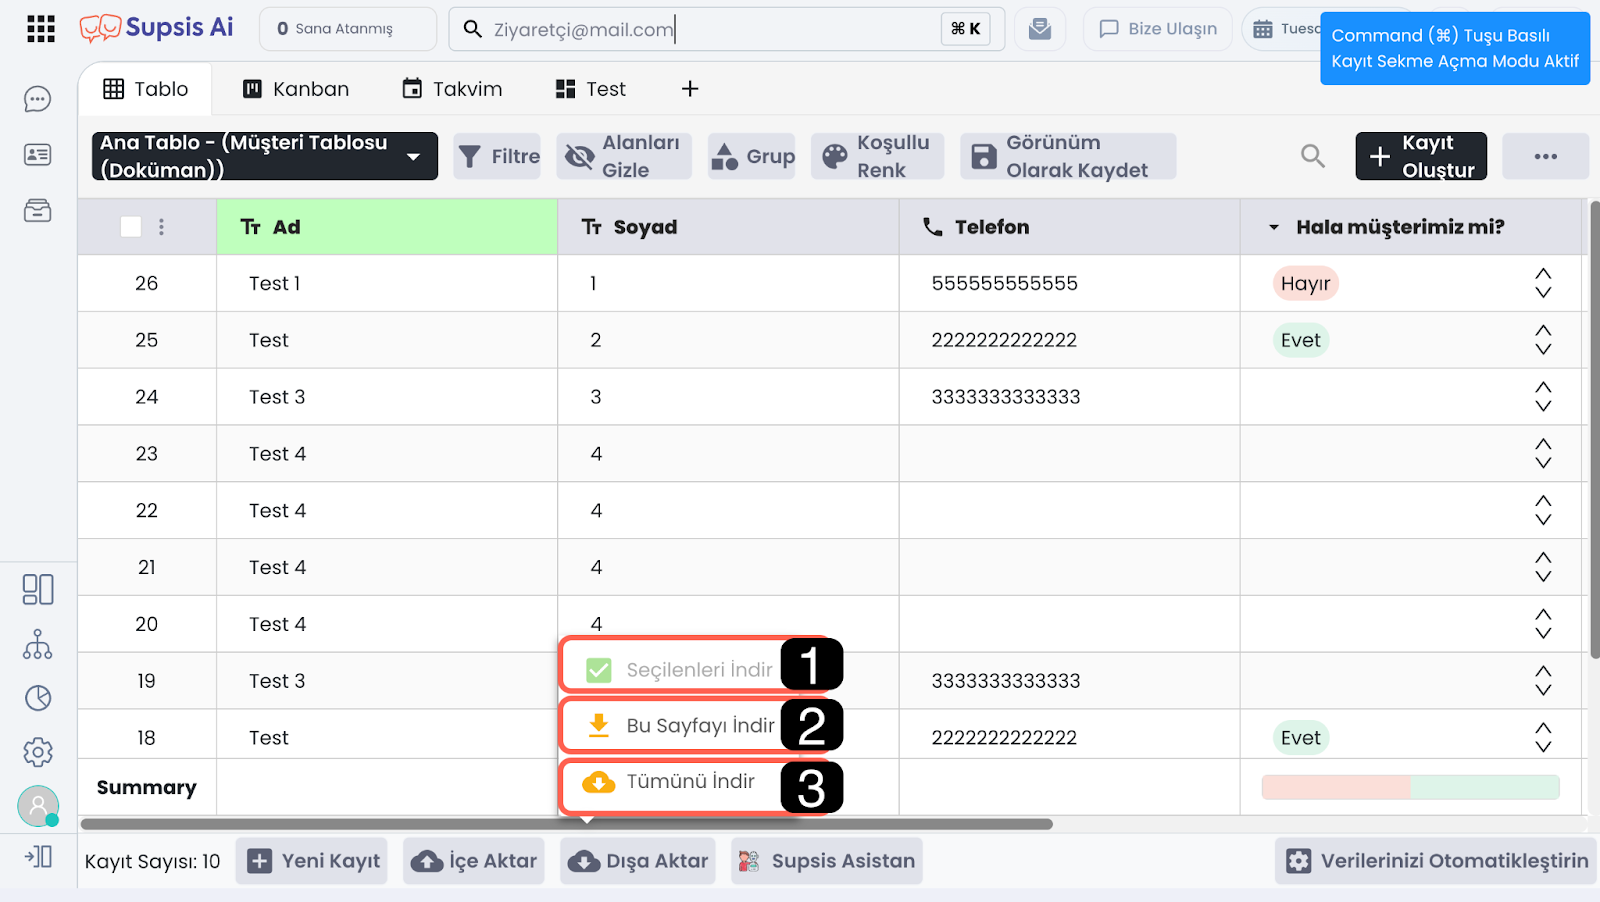Viewport: 1600px width, 902px height.
Task: Open the contact card sidebar icon
Action: [x=38, y=155]
